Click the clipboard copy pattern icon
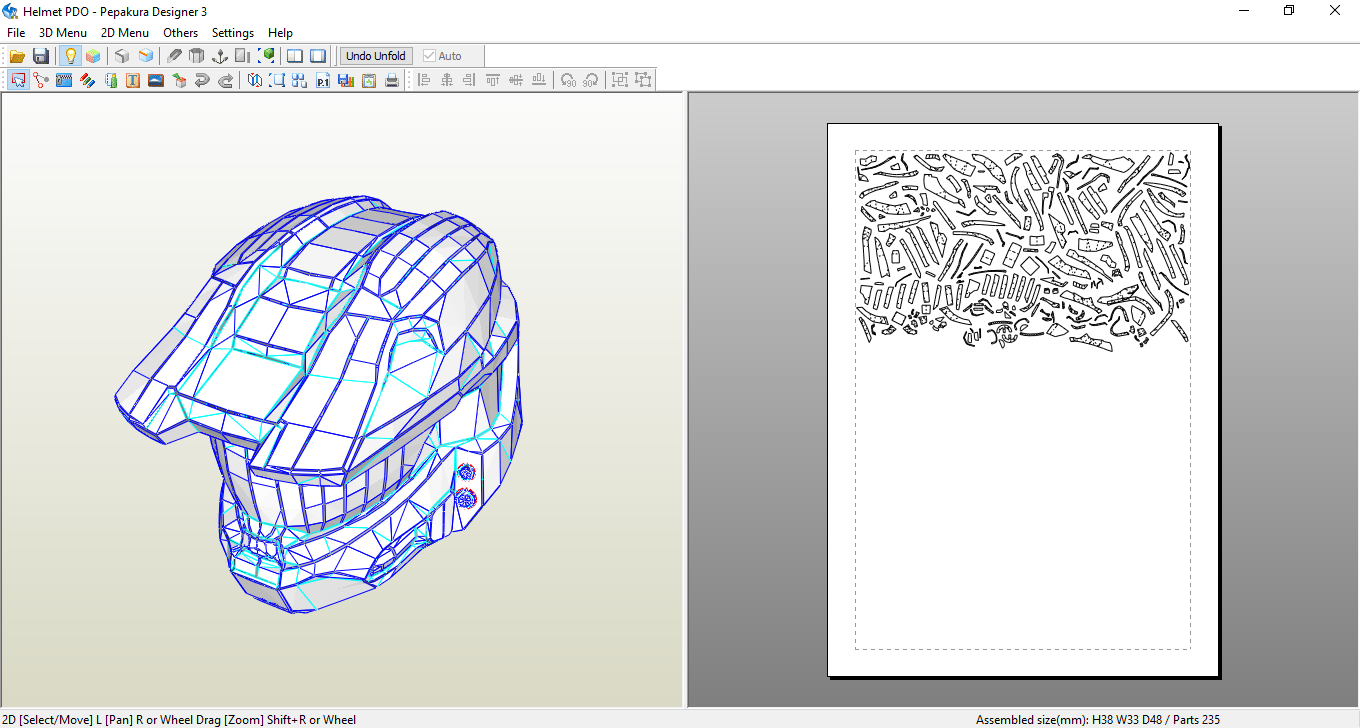1360x728 pixels. click(x=369, y=81)
